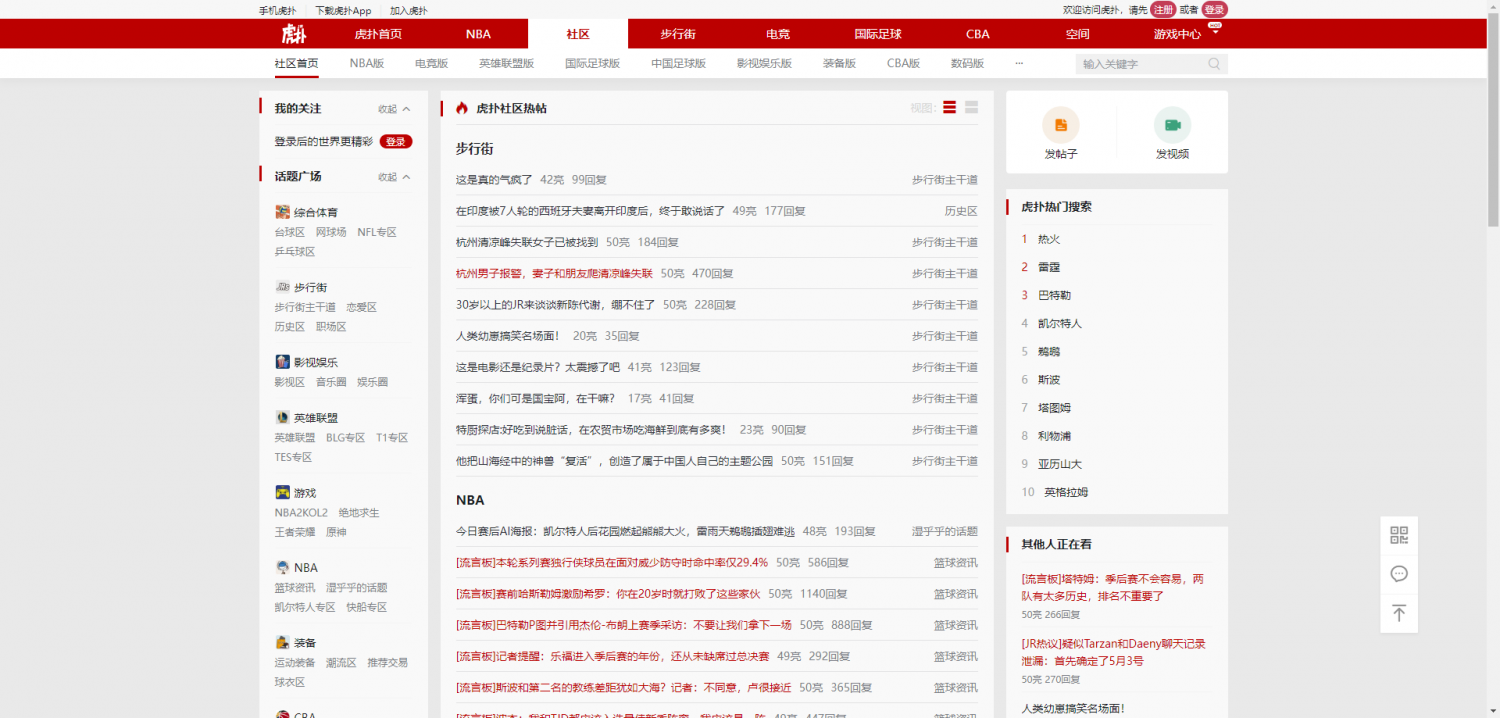Open the sidebar link 王者荣耀
The width and height of the screenshot is (1500, 718).
295,532
